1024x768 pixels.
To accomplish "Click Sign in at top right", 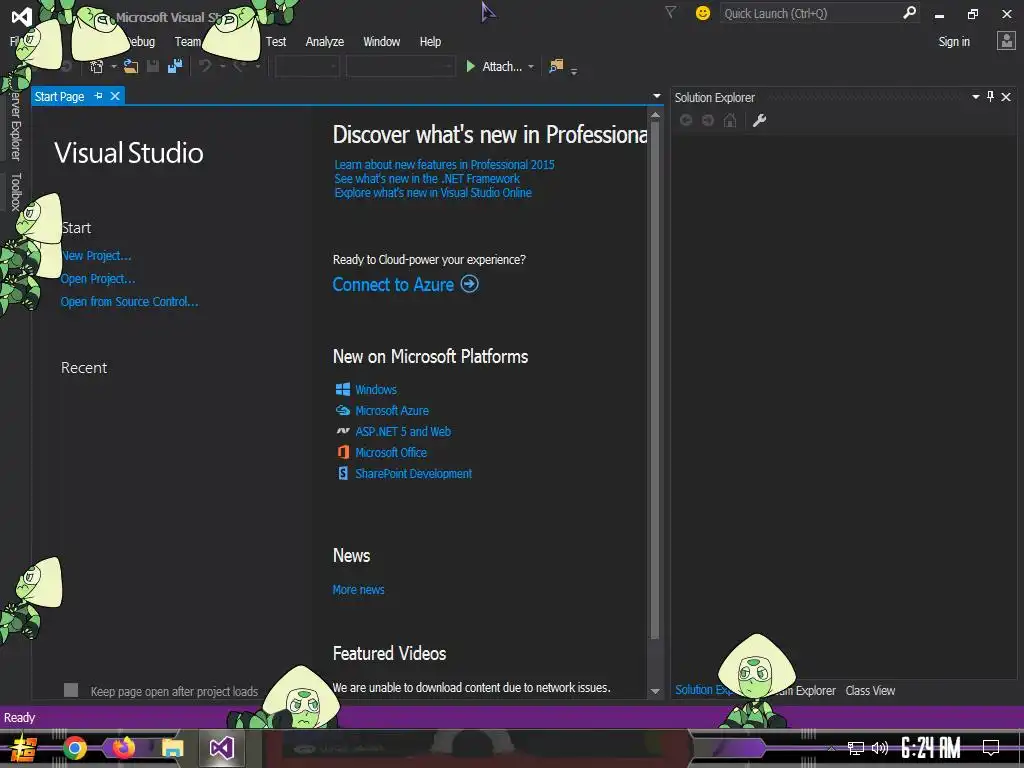I will point(954,41).
